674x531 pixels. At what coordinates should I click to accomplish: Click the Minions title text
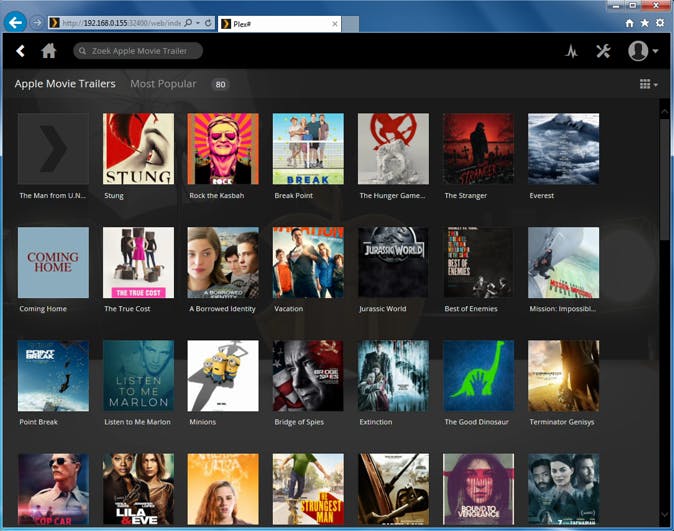(x=202, y=422)
